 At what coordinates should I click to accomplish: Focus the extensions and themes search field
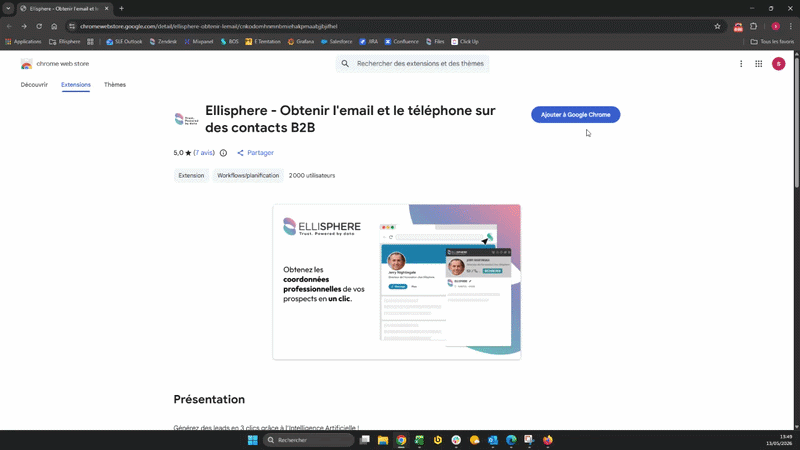pyautogui.click(x=412, y=64)
